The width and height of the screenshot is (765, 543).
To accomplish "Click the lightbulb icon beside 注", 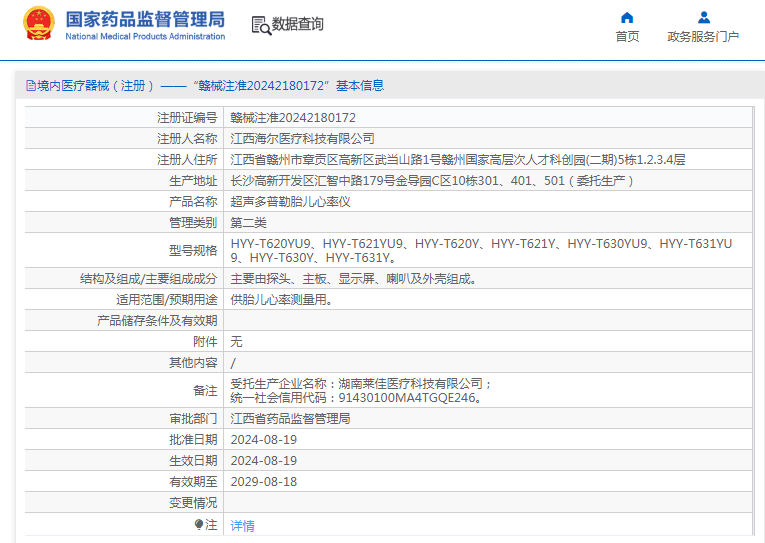I will pos(199,524).
